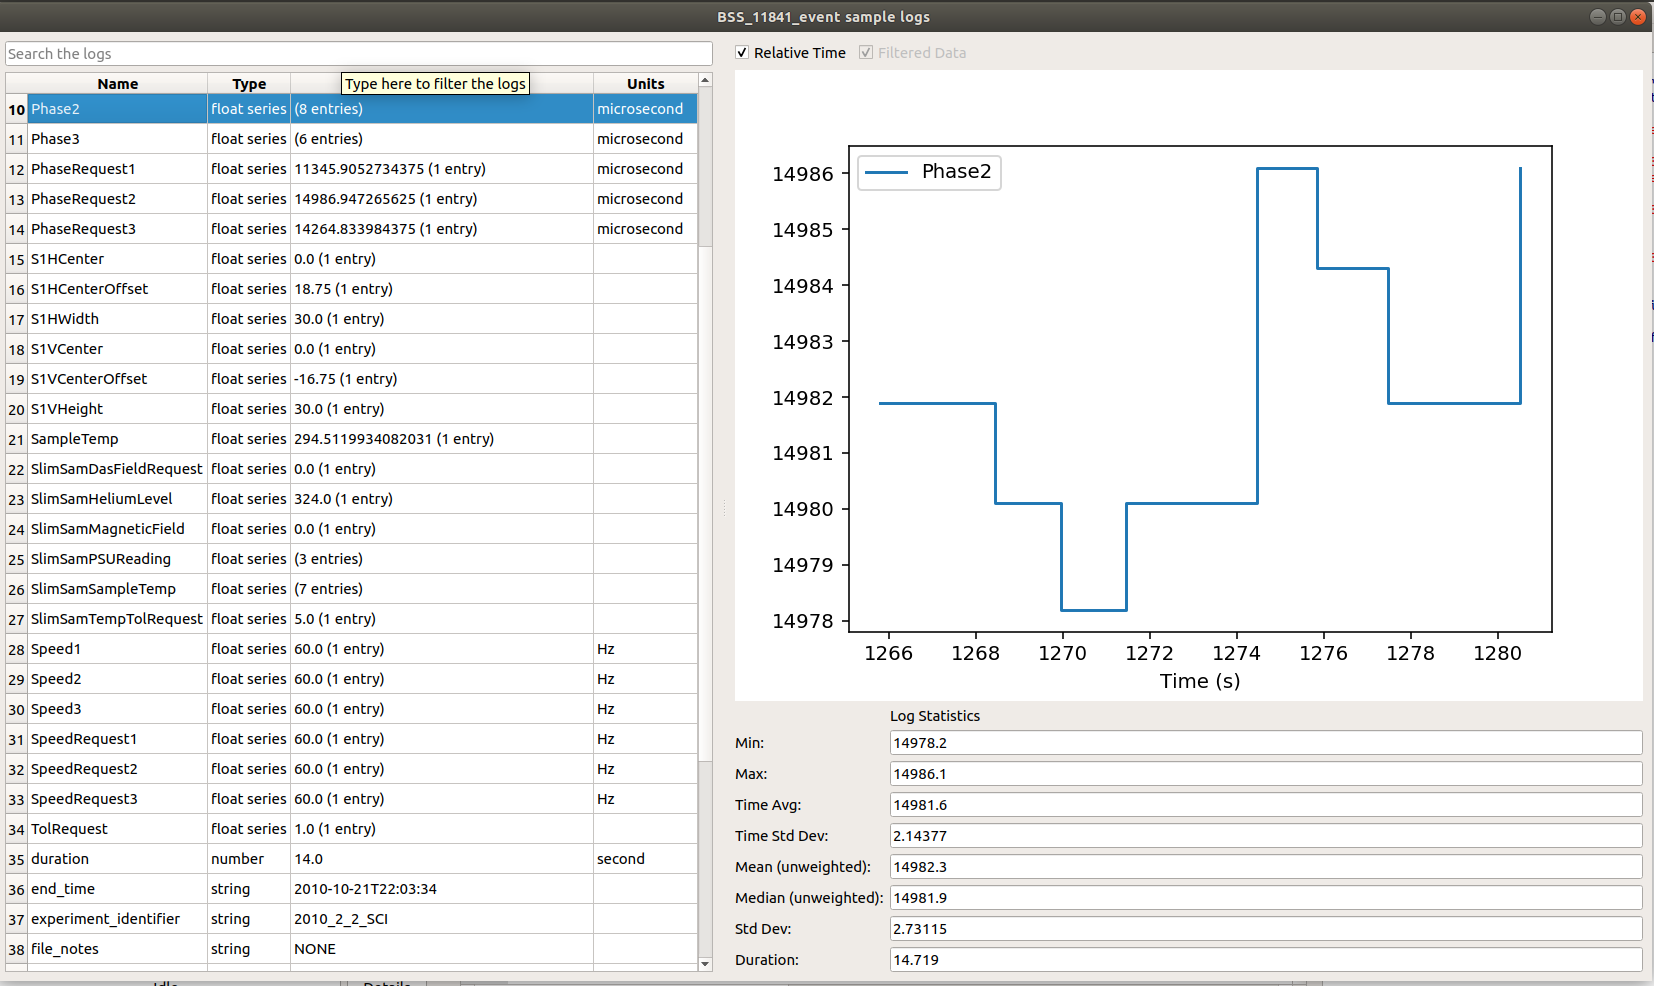The width and height of the screenshot is (1654, 986).
Task: Click the Duration field value 14.719
Action: pyautogui.click(x=1266, y=960)
